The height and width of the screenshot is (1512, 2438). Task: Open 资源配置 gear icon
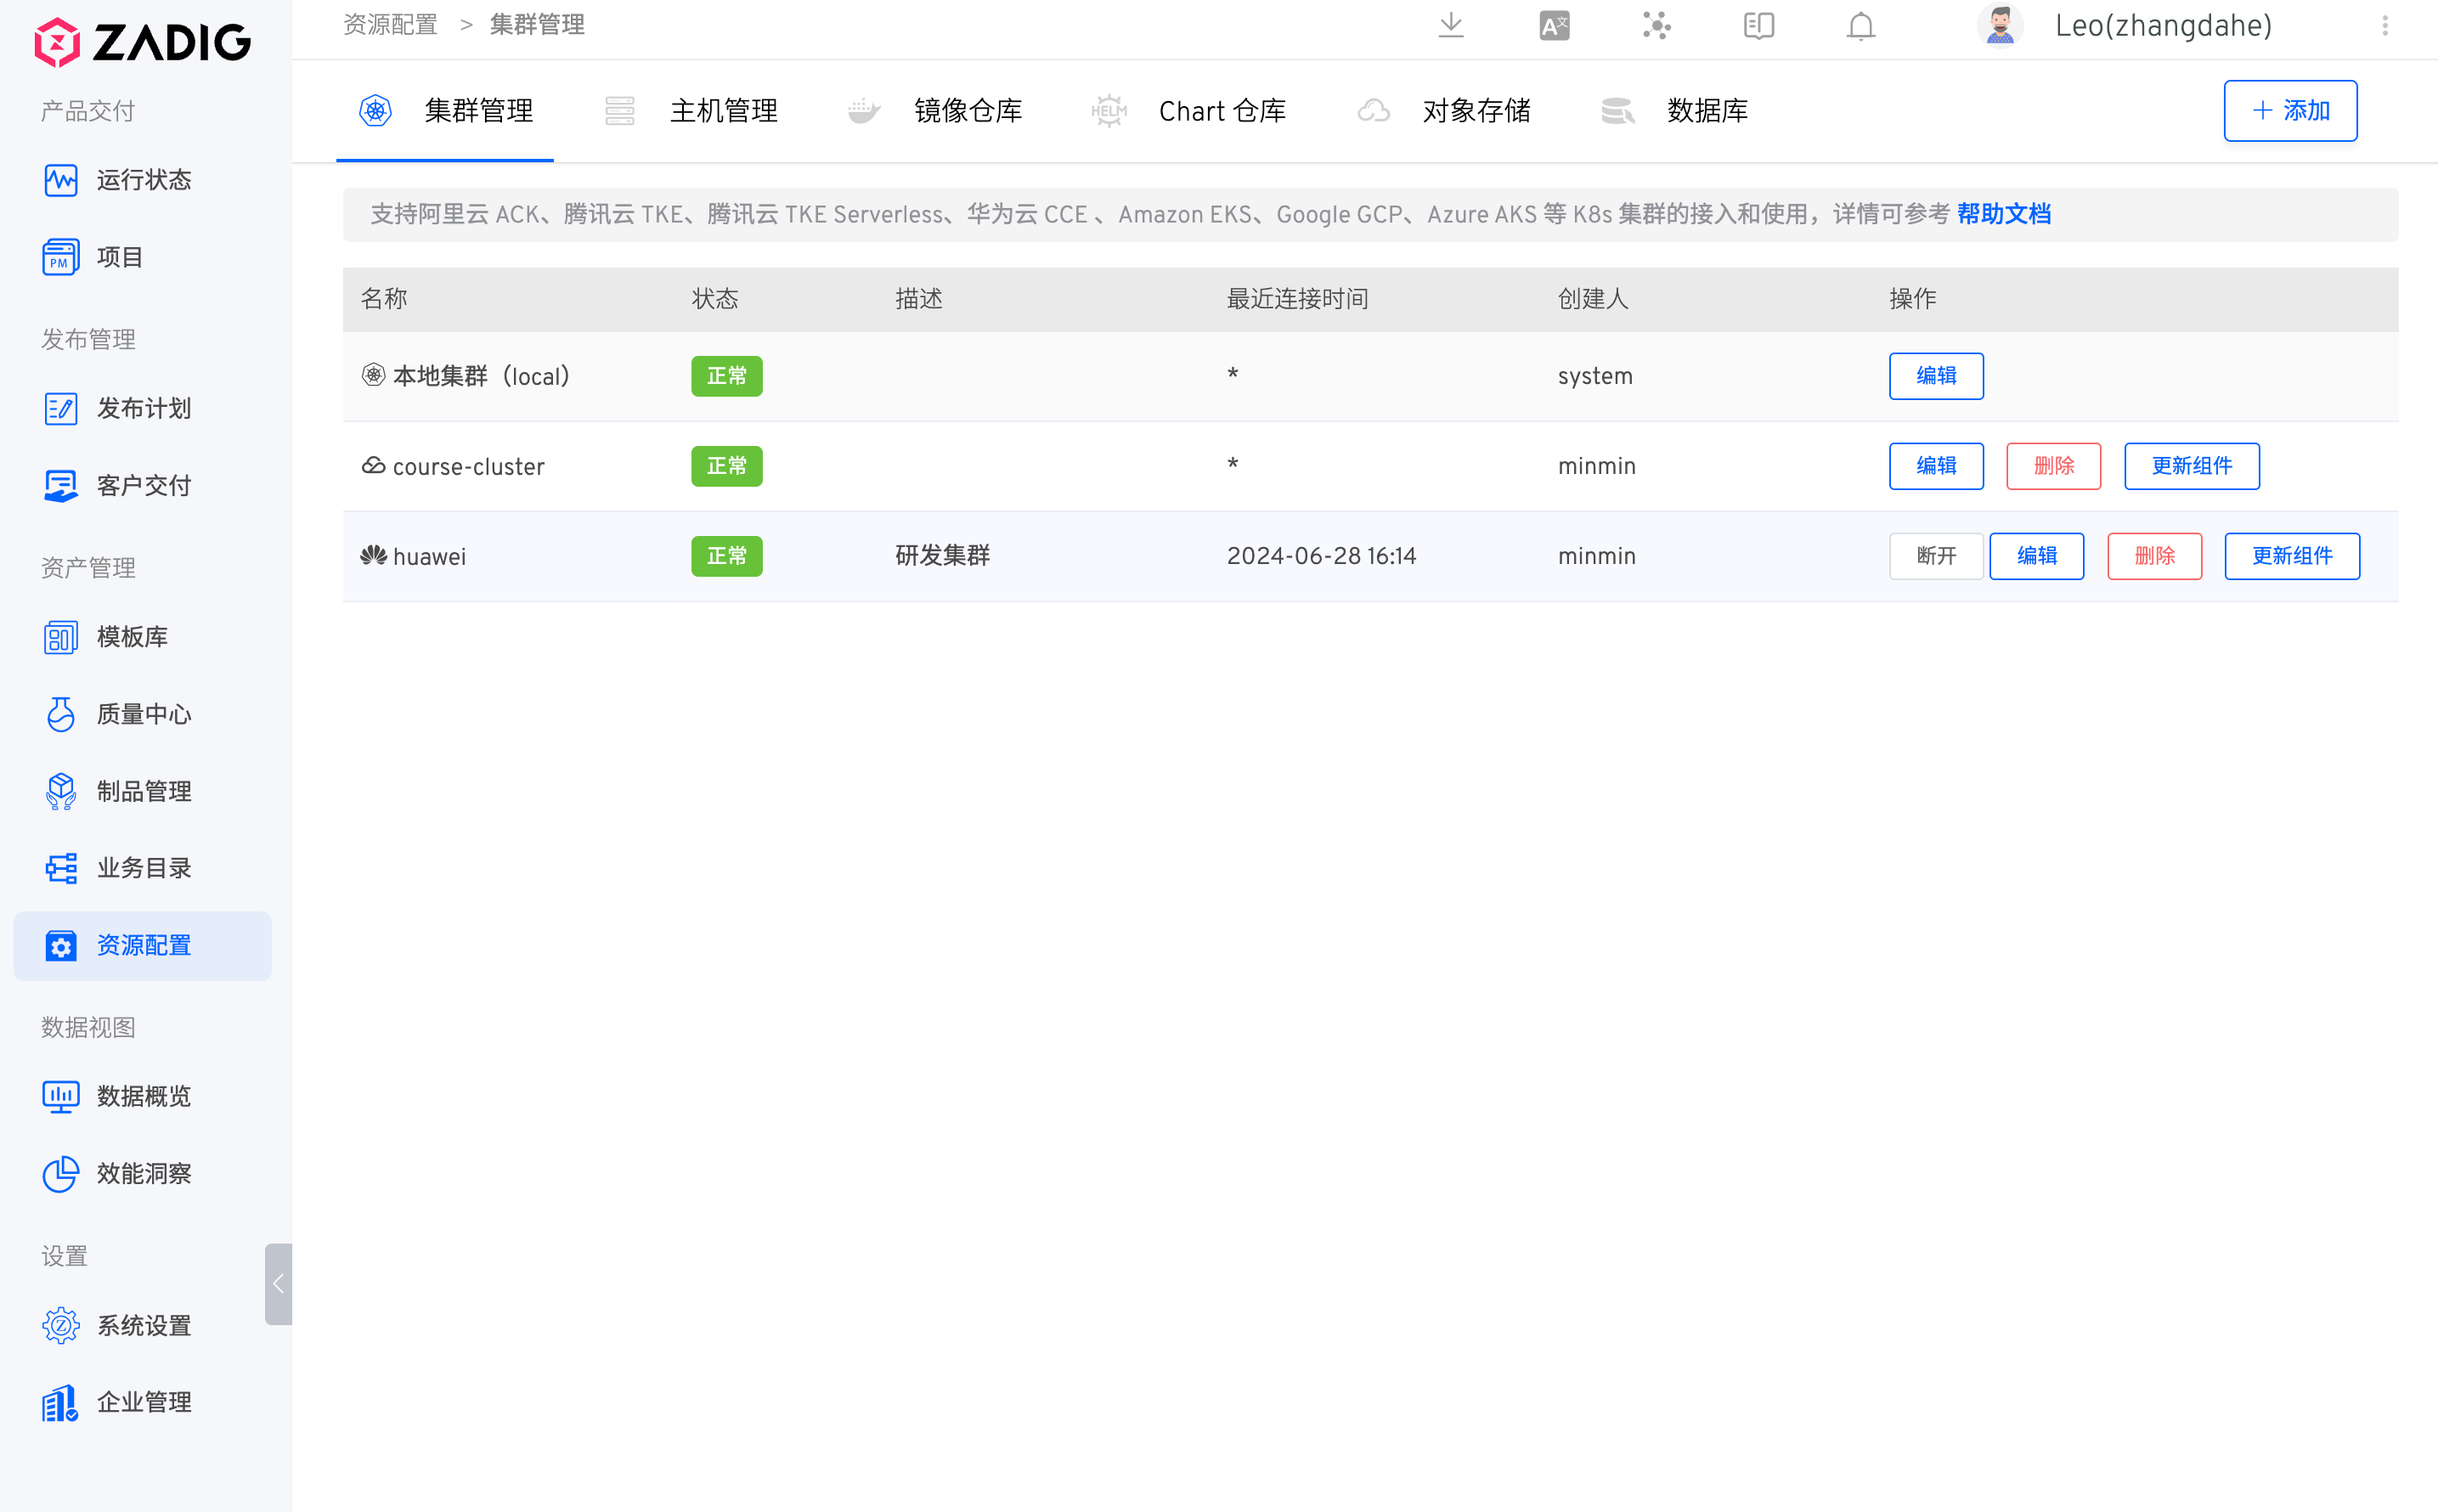(x=61, y=946)
